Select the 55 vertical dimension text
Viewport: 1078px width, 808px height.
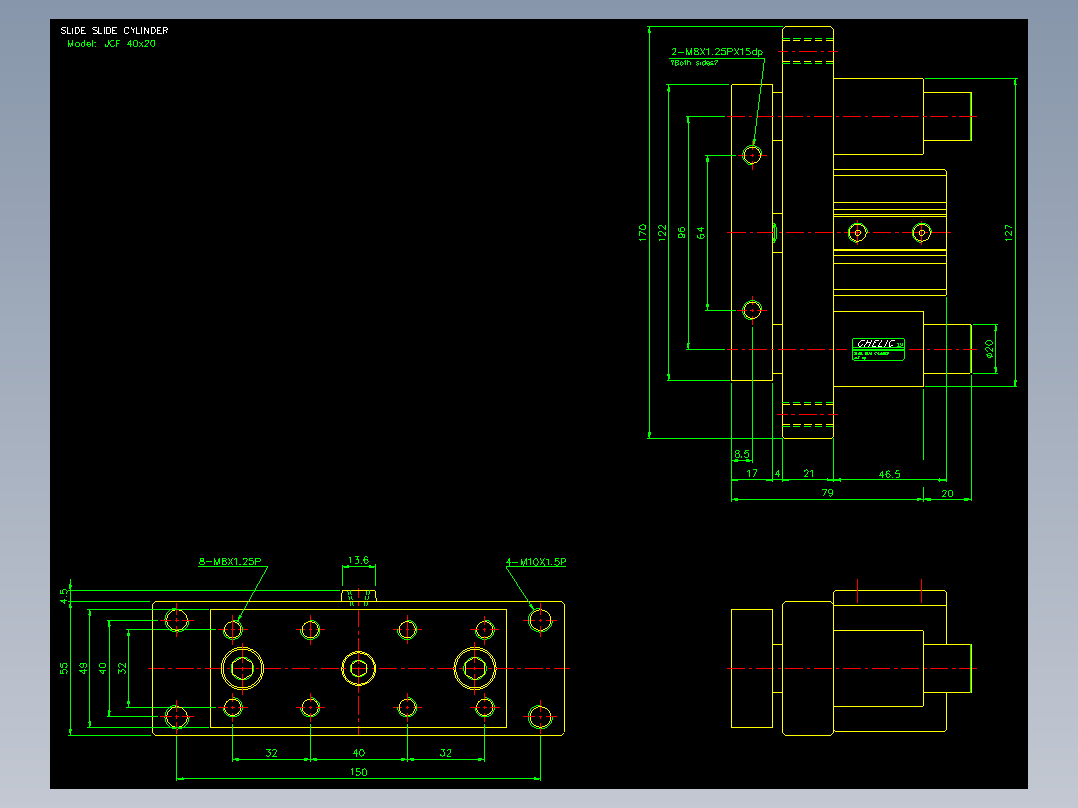pyautogui.click(x=64, y=668)
